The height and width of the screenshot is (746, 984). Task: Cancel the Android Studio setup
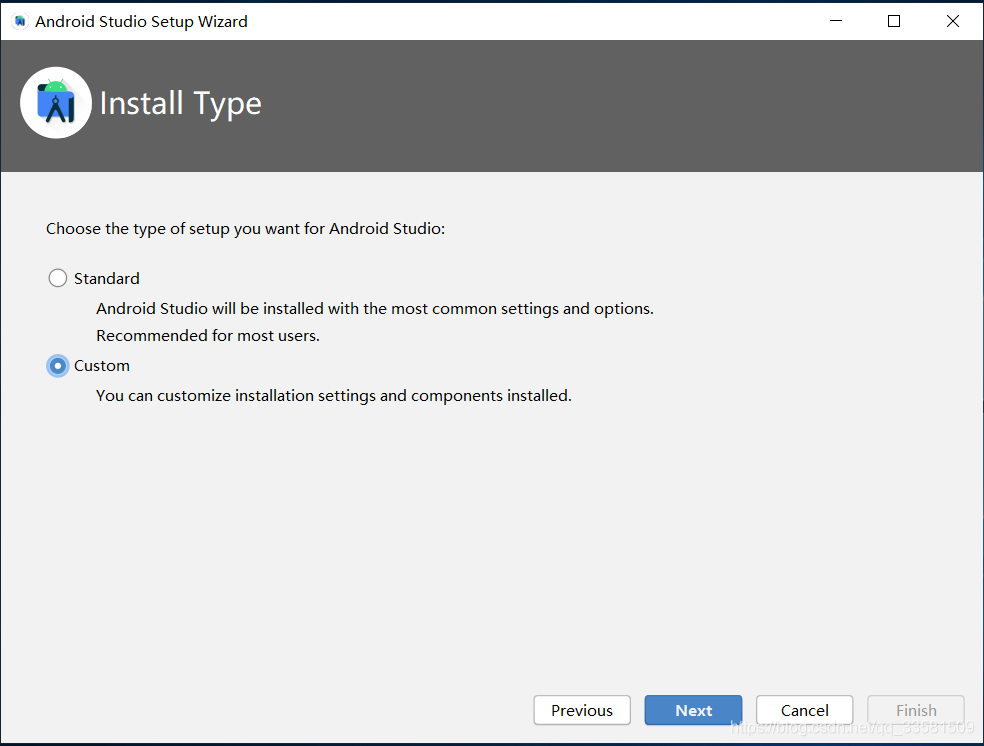click(x=804, y=710)
